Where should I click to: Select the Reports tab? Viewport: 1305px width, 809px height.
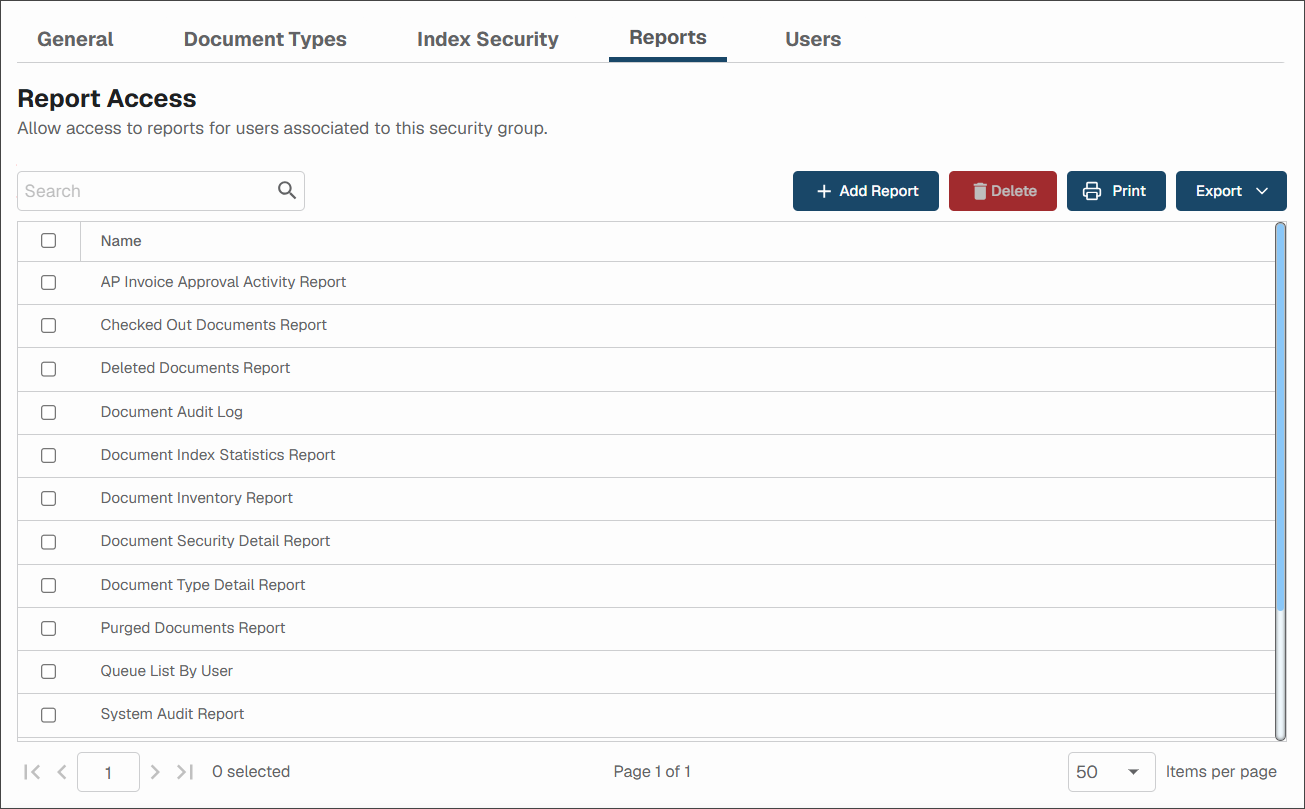point(668,38)
